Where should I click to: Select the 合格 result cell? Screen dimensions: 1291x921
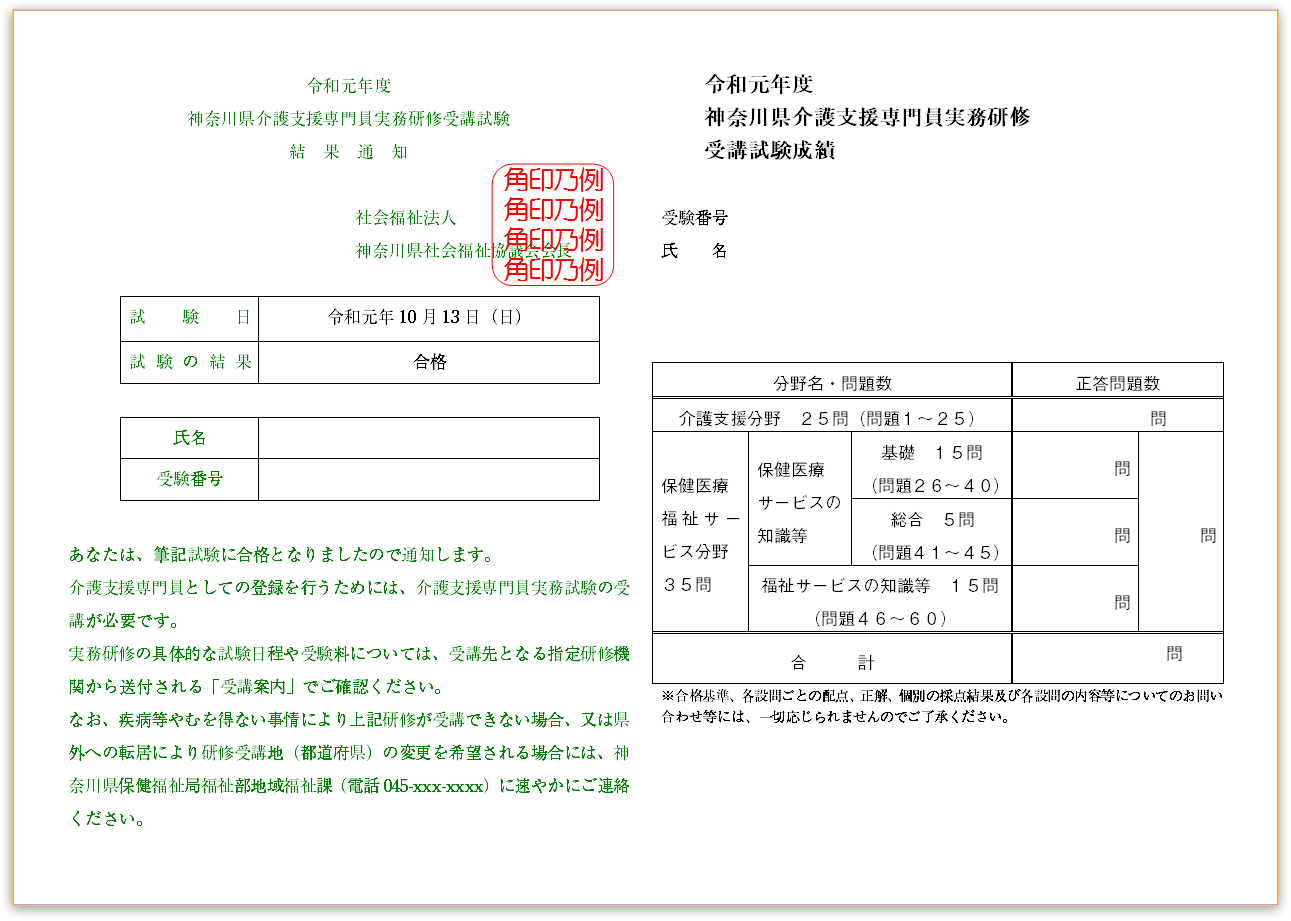pos(429,361)
